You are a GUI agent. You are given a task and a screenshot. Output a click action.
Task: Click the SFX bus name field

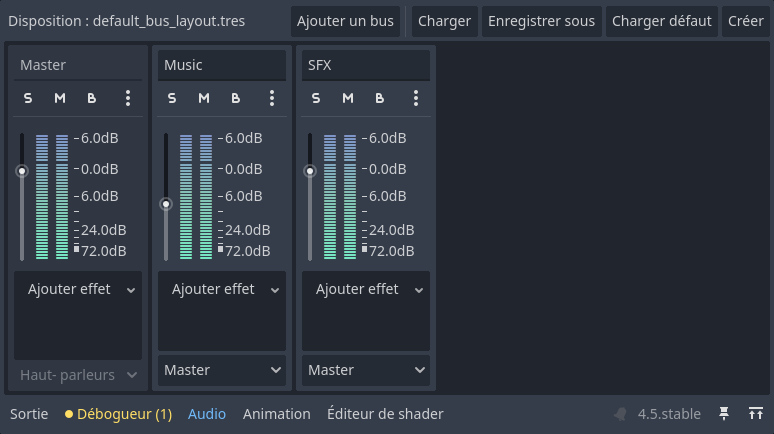(366, 65)
